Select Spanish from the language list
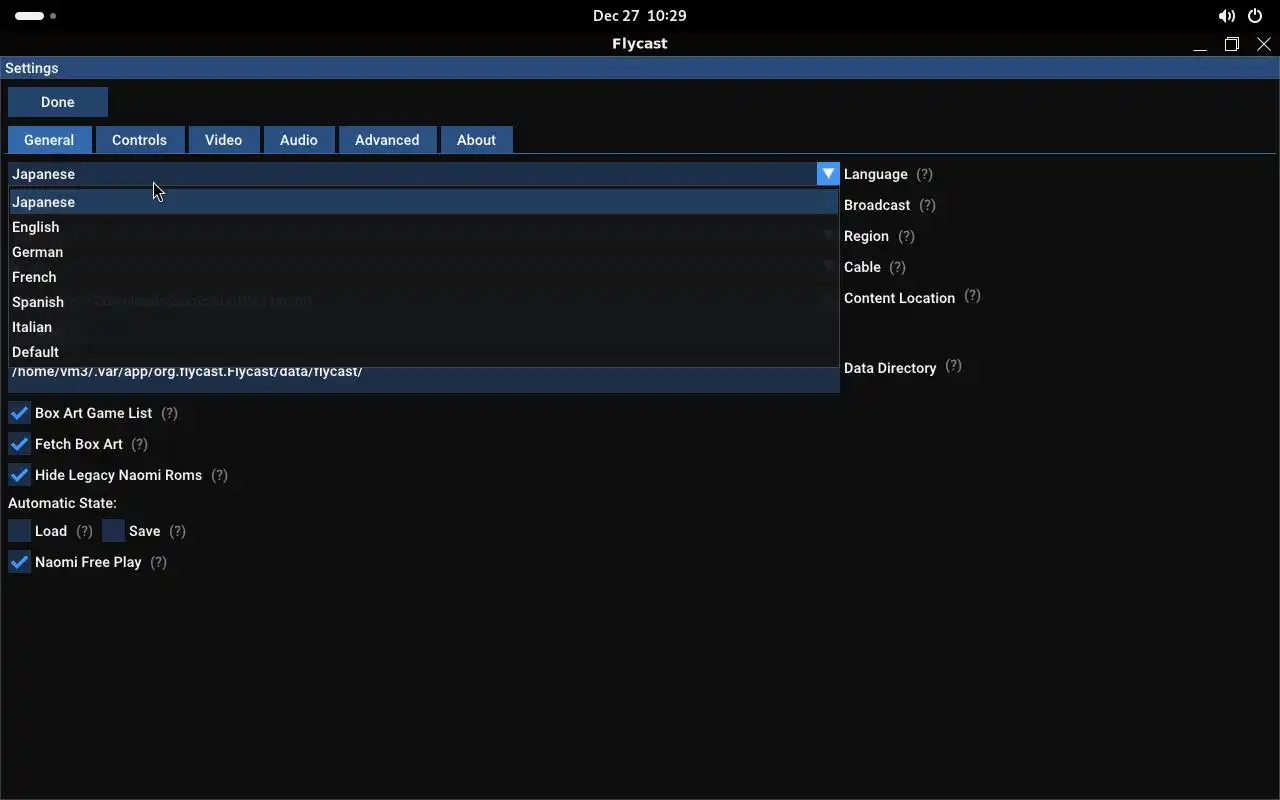Screen dimensions: 1280x800 click(x=424, y=302)
